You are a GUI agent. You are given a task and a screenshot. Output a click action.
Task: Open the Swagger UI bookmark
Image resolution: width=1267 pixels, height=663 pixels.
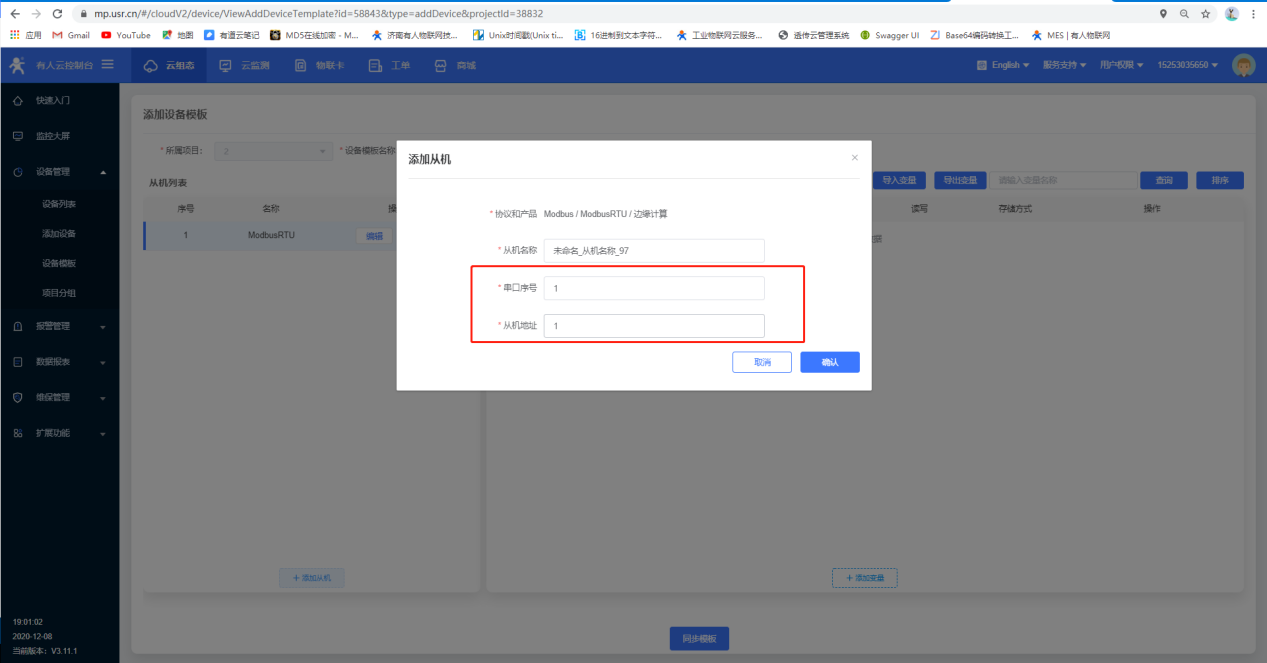(x=889, y=35)
